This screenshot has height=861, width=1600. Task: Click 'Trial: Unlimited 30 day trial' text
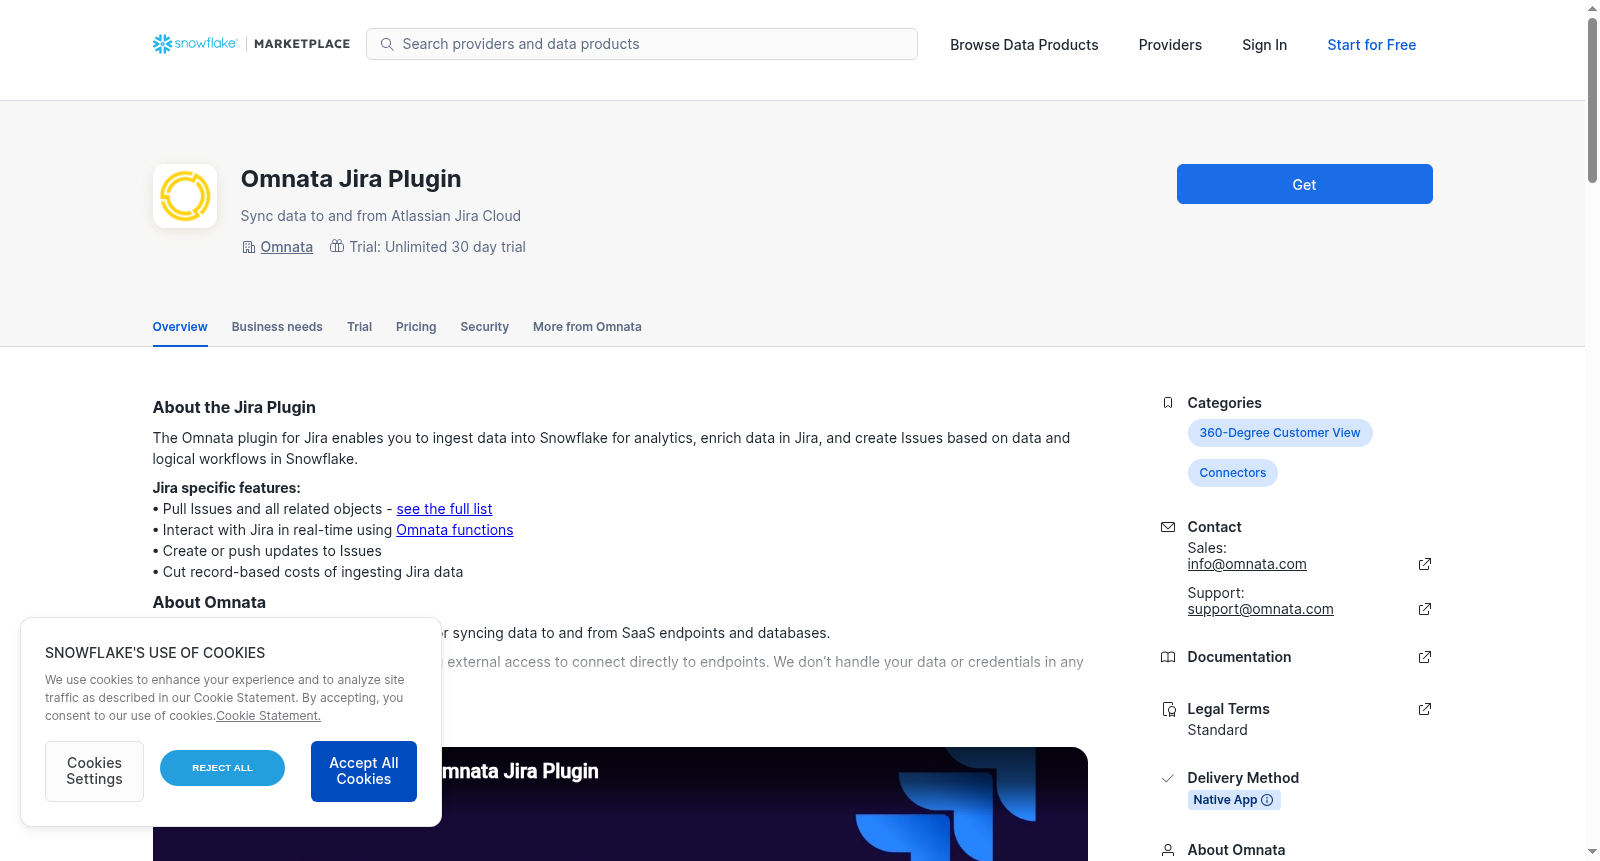pos(437,247)
